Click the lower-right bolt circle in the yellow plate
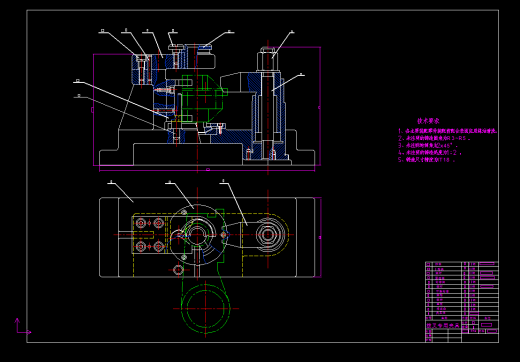The image size is (520, 362). [x=159, y=246]
